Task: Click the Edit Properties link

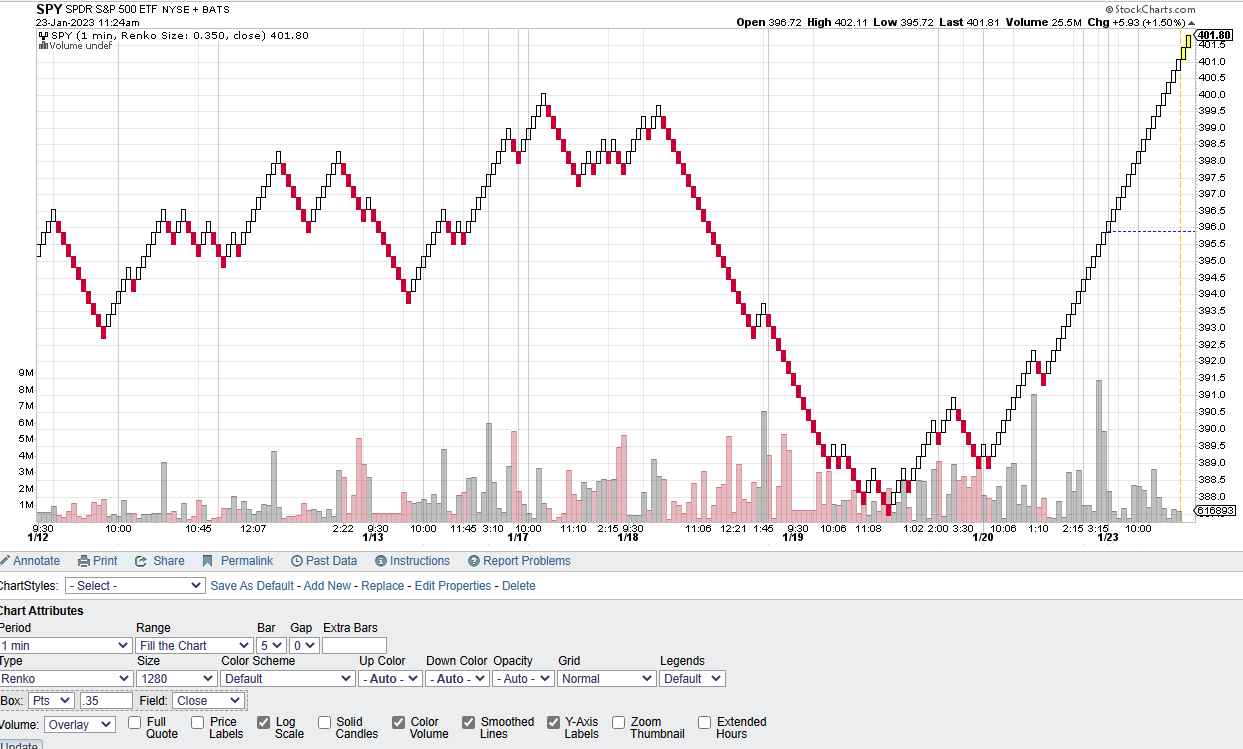Action: pos(453,586)
